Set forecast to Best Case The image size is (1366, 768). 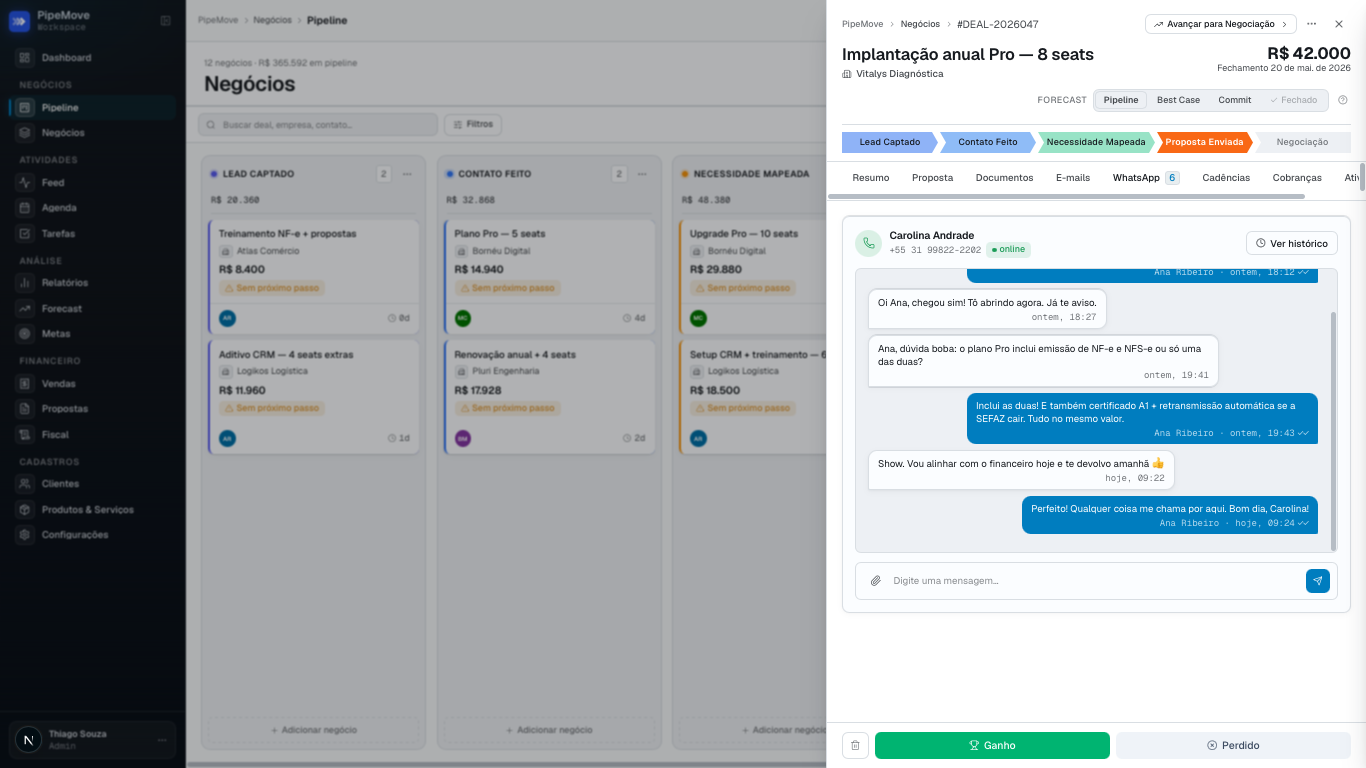click(x=1178, y=100)
